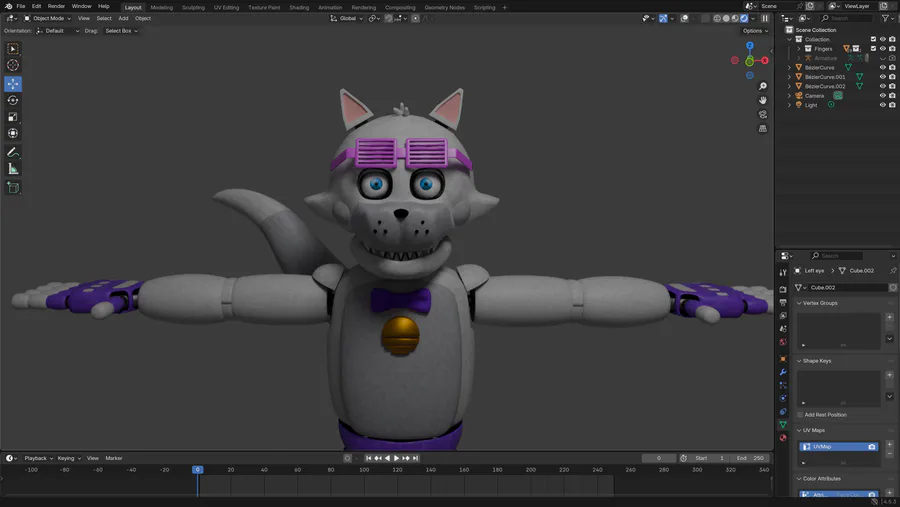Select the Select Box tool
The height and width of the screenshot is (507, 900).
tap(13, 49)
